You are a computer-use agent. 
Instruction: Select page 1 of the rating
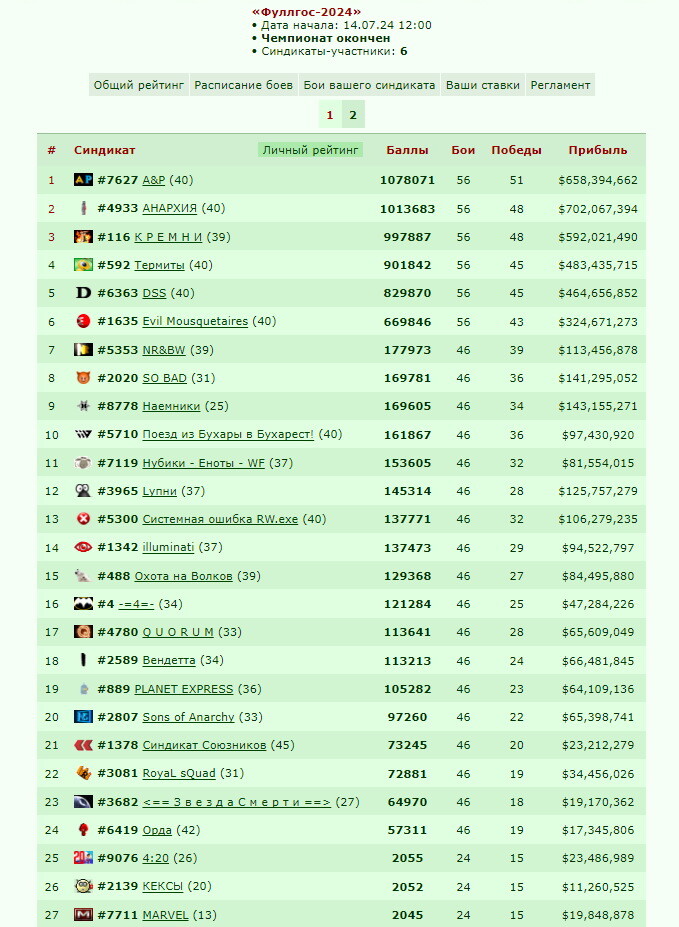pos(330,115)
